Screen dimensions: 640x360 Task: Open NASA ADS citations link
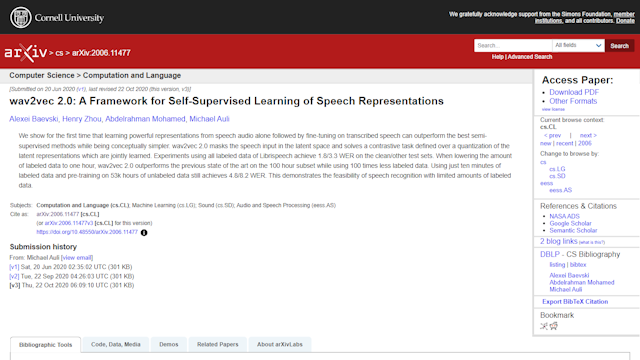[564, 216]
